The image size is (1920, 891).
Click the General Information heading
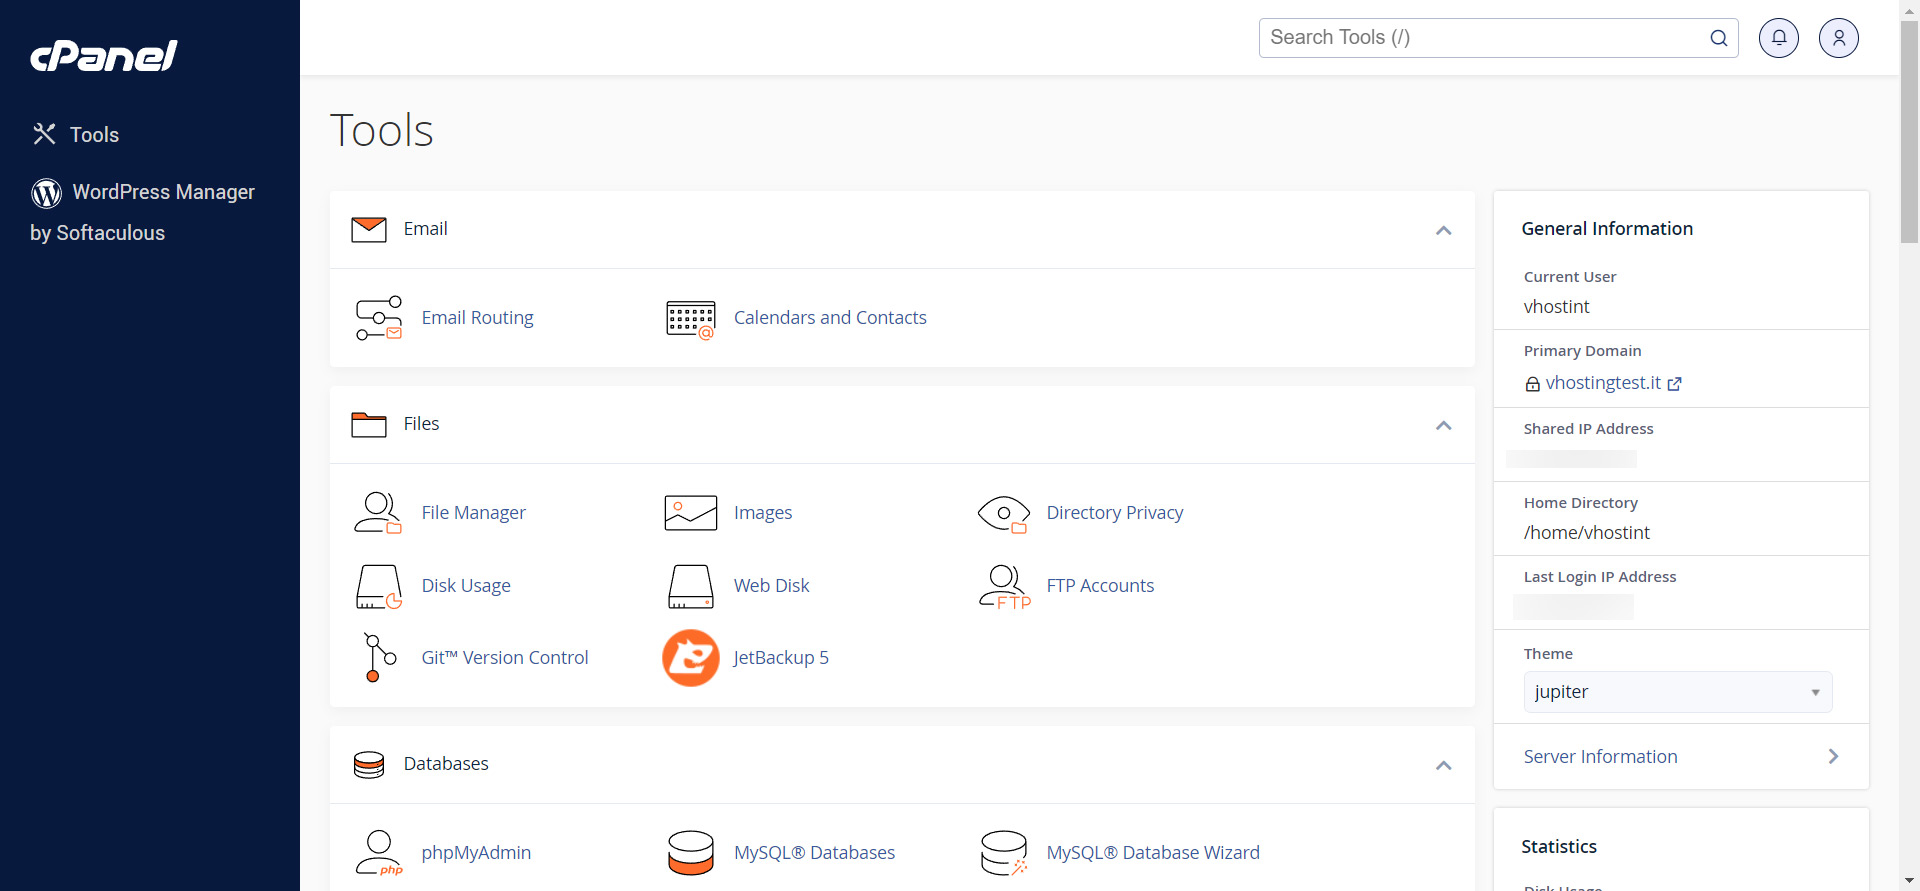coord(1607,229)
